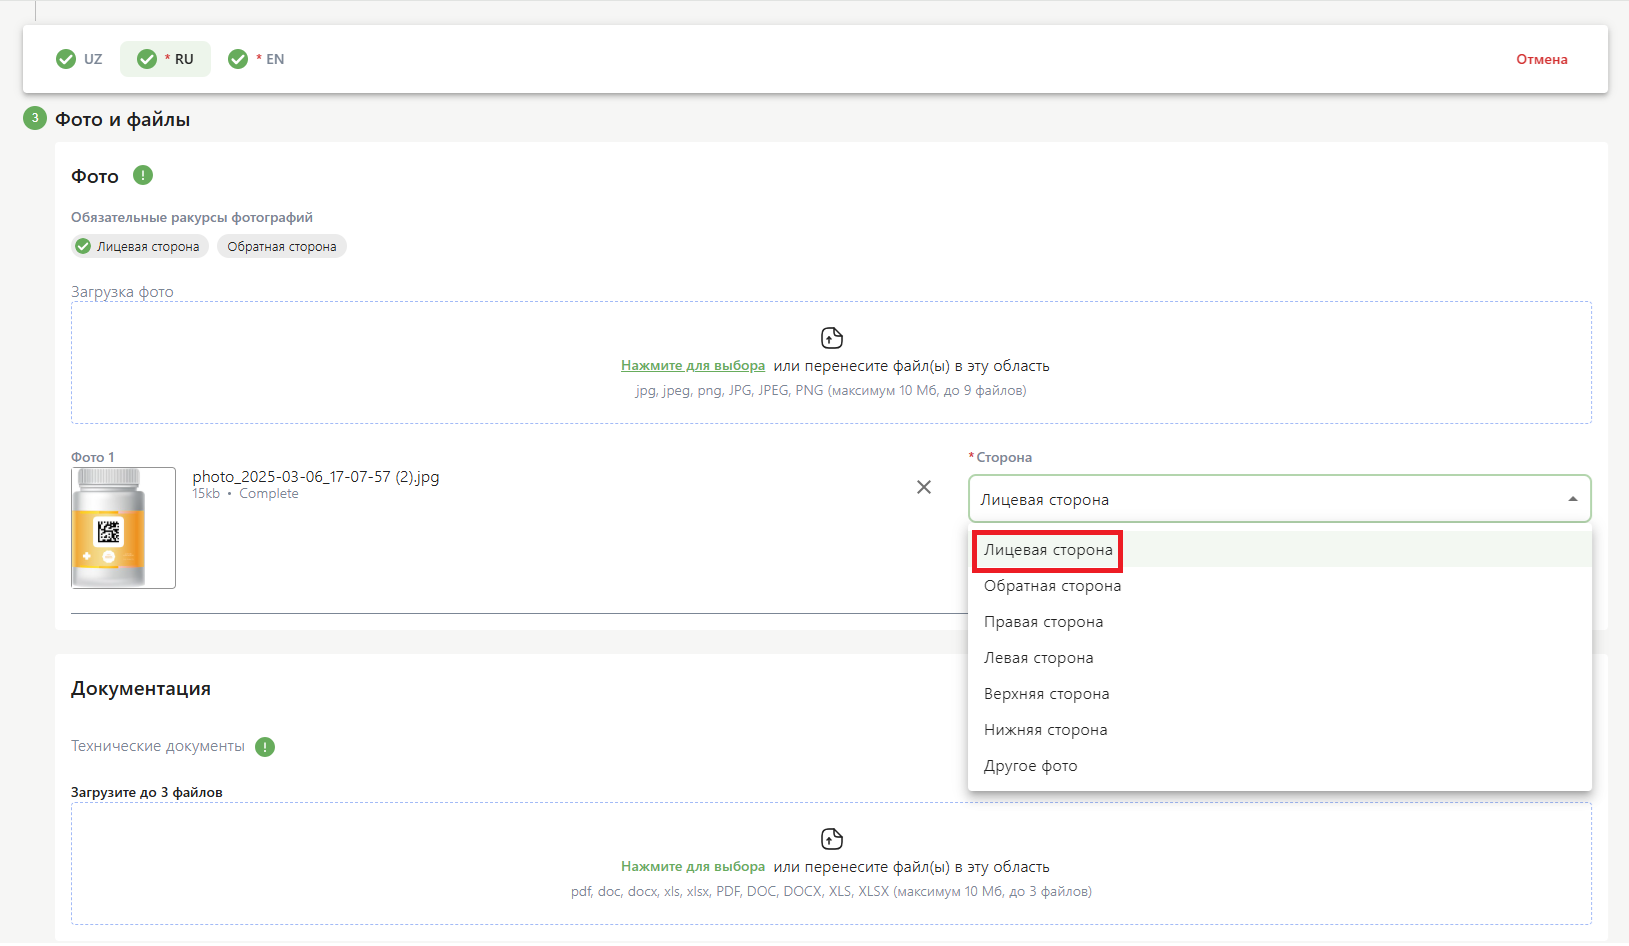Click the step 3 badge beside Фото и файлы
This screenshot has width=1629, height=946.
point(35,118)
